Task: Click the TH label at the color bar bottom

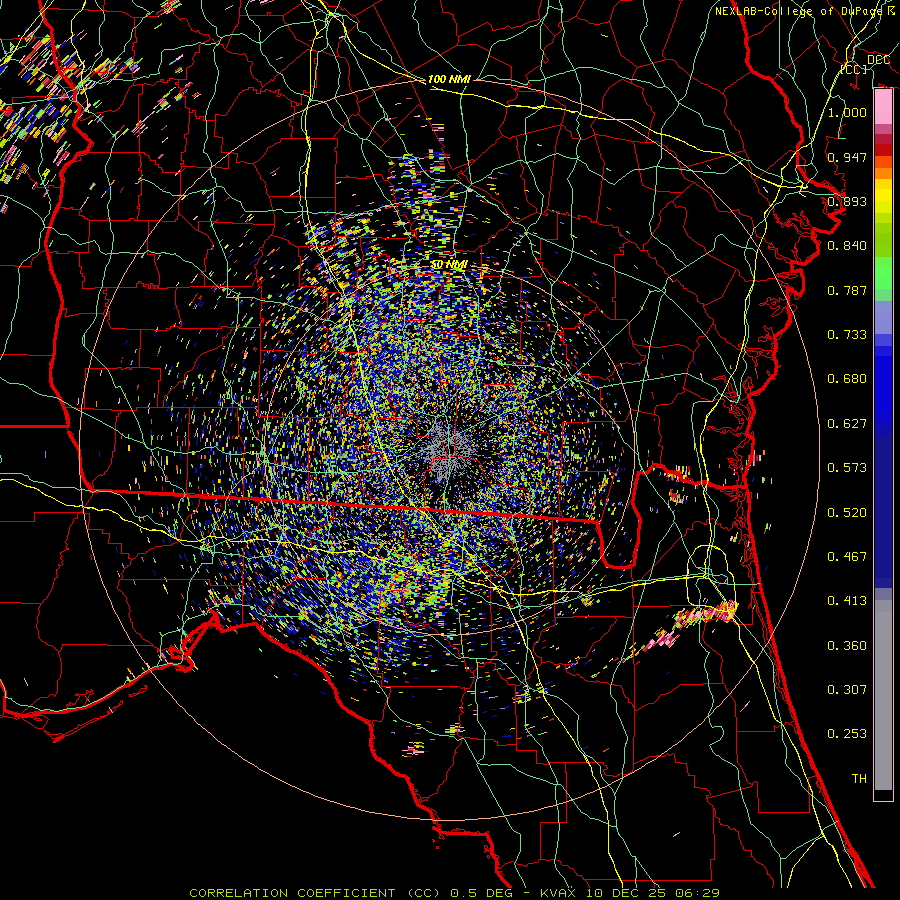Action: [859, 779]
